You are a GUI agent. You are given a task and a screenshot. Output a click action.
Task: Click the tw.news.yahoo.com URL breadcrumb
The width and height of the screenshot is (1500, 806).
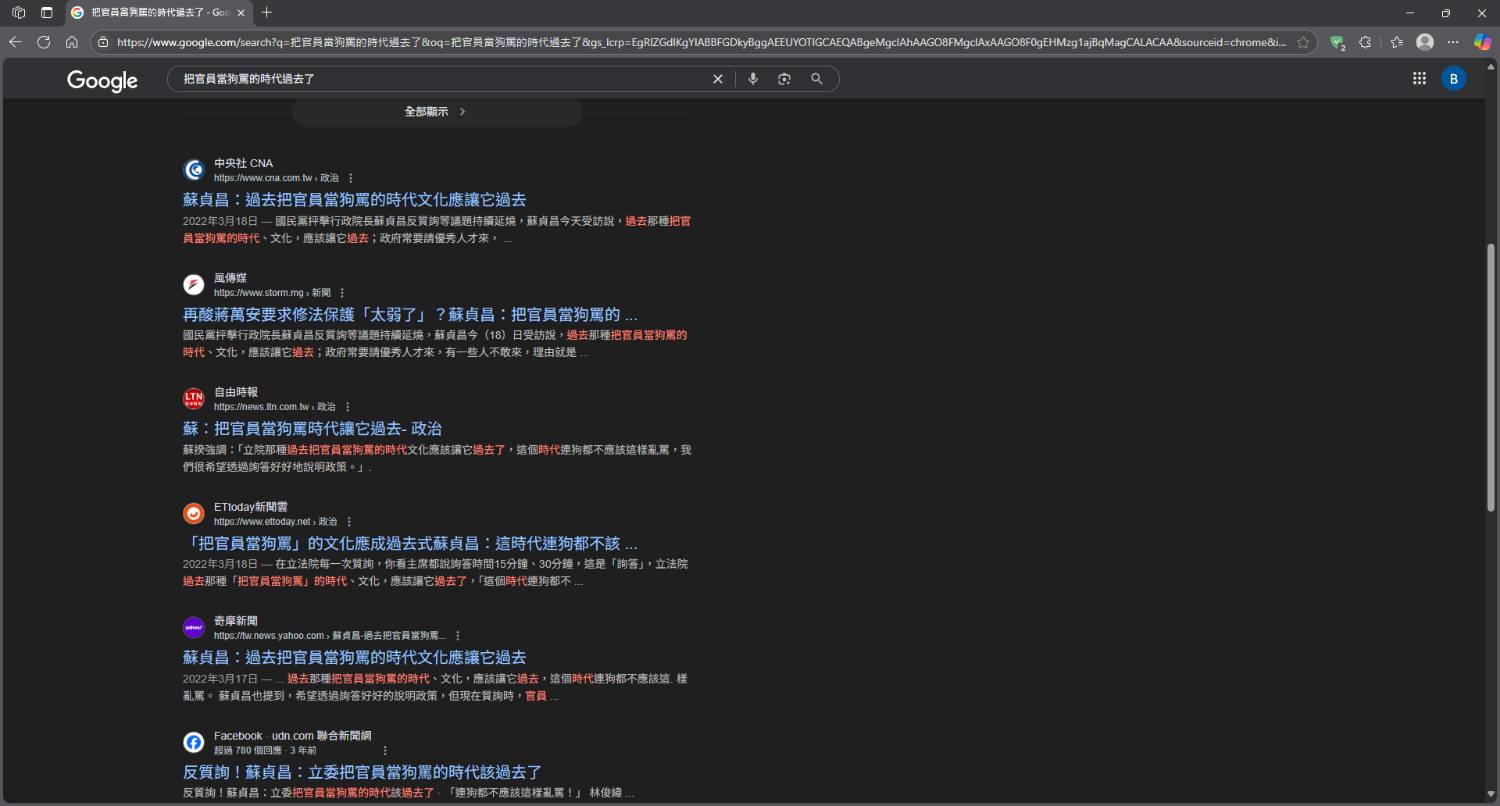[330, 636]
